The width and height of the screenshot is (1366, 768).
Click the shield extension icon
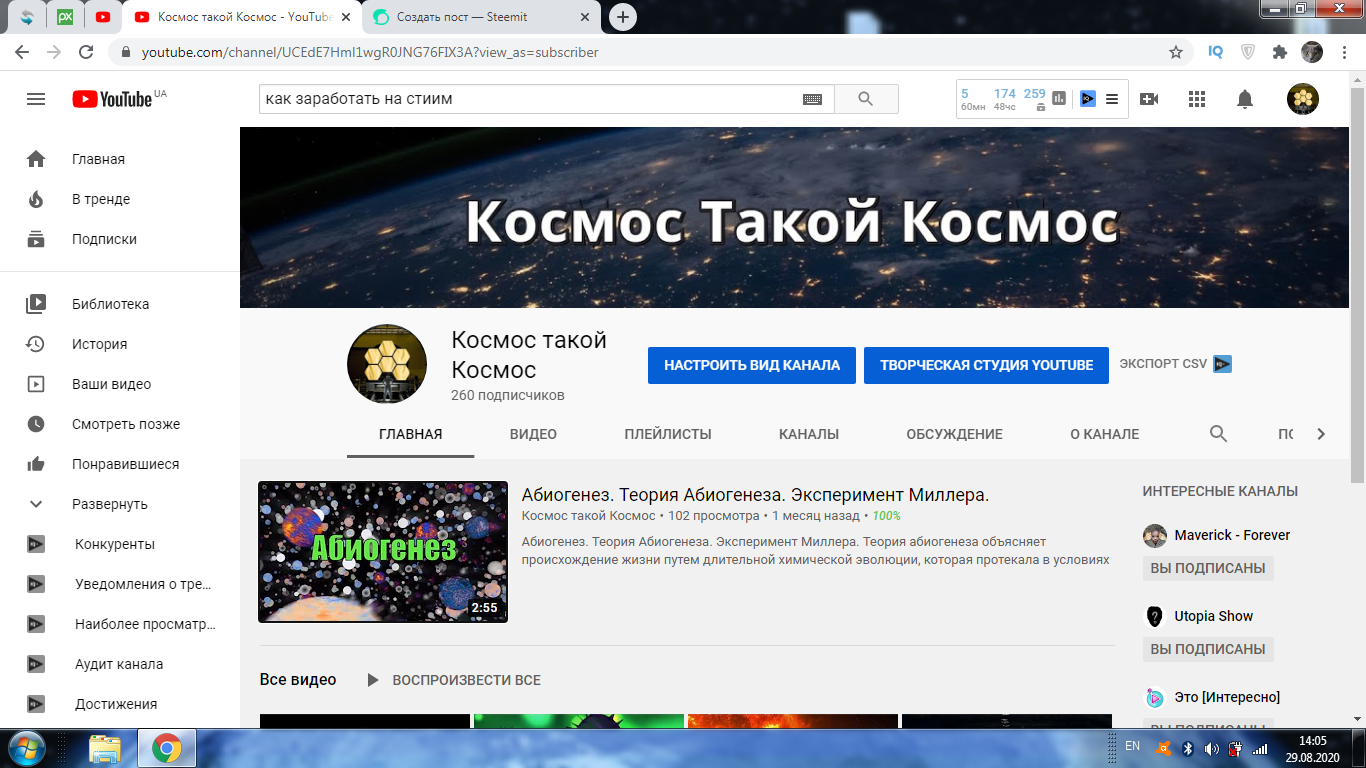point(1248,52)
